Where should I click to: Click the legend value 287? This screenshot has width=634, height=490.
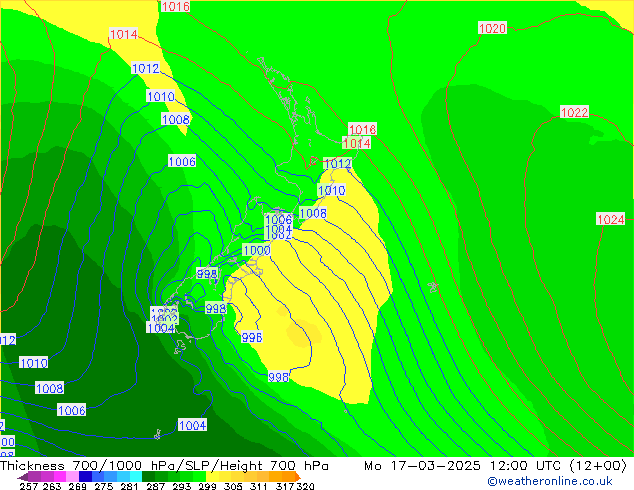pos(155,486)
